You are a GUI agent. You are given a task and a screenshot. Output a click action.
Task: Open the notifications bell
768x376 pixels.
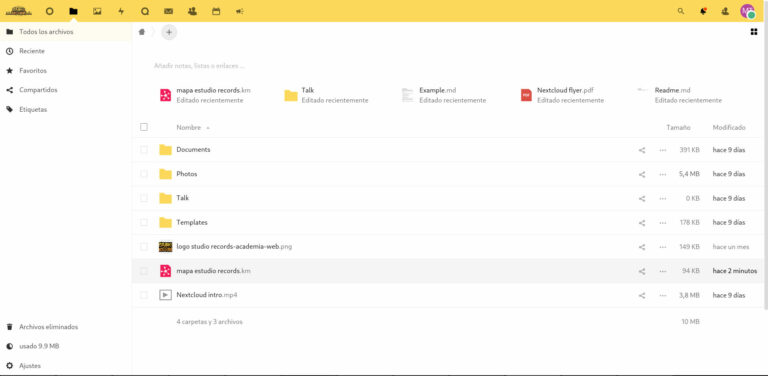pos(703,11)
